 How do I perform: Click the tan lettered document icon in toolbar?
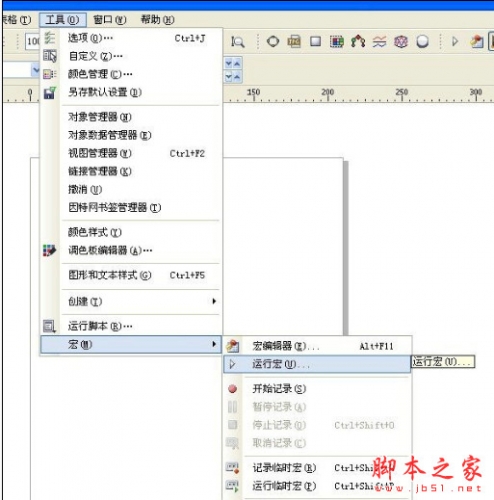[294, 42]
